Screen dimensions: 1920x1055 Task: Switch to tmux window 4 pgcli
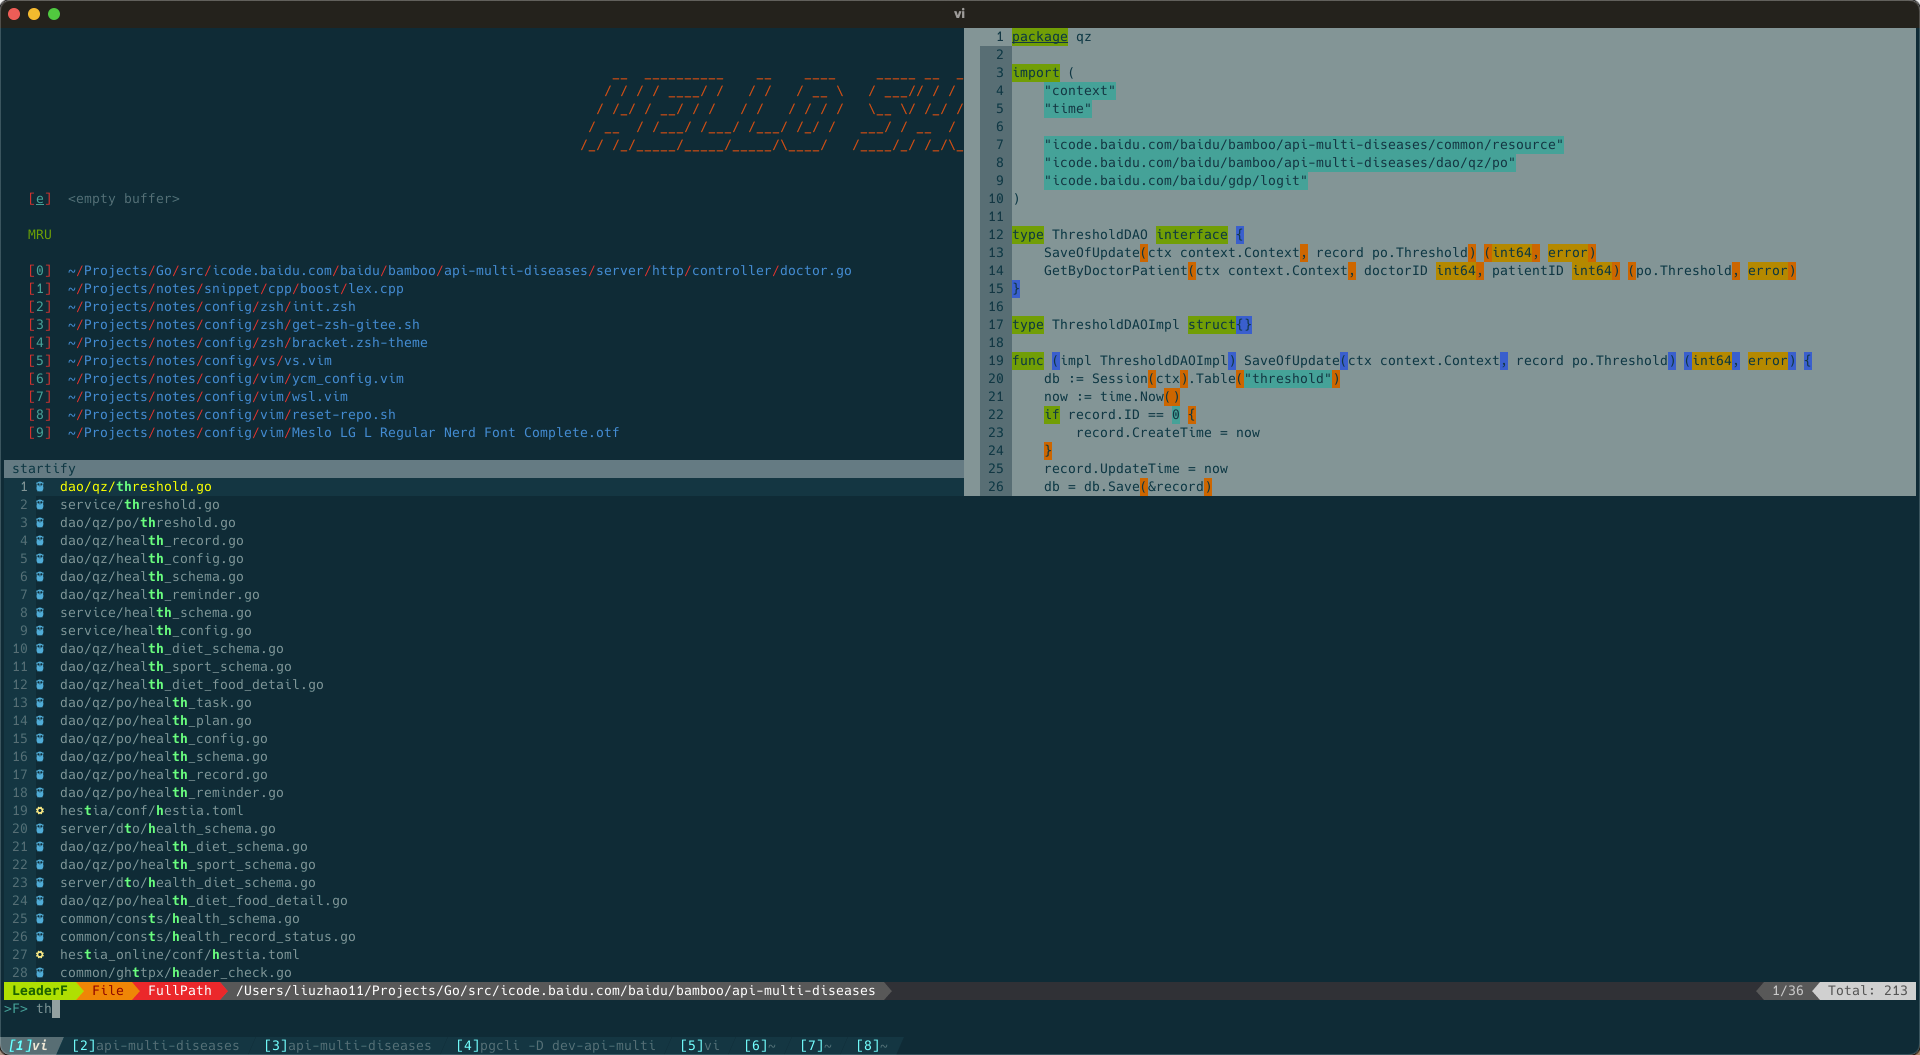click(x=556, y=1046)
